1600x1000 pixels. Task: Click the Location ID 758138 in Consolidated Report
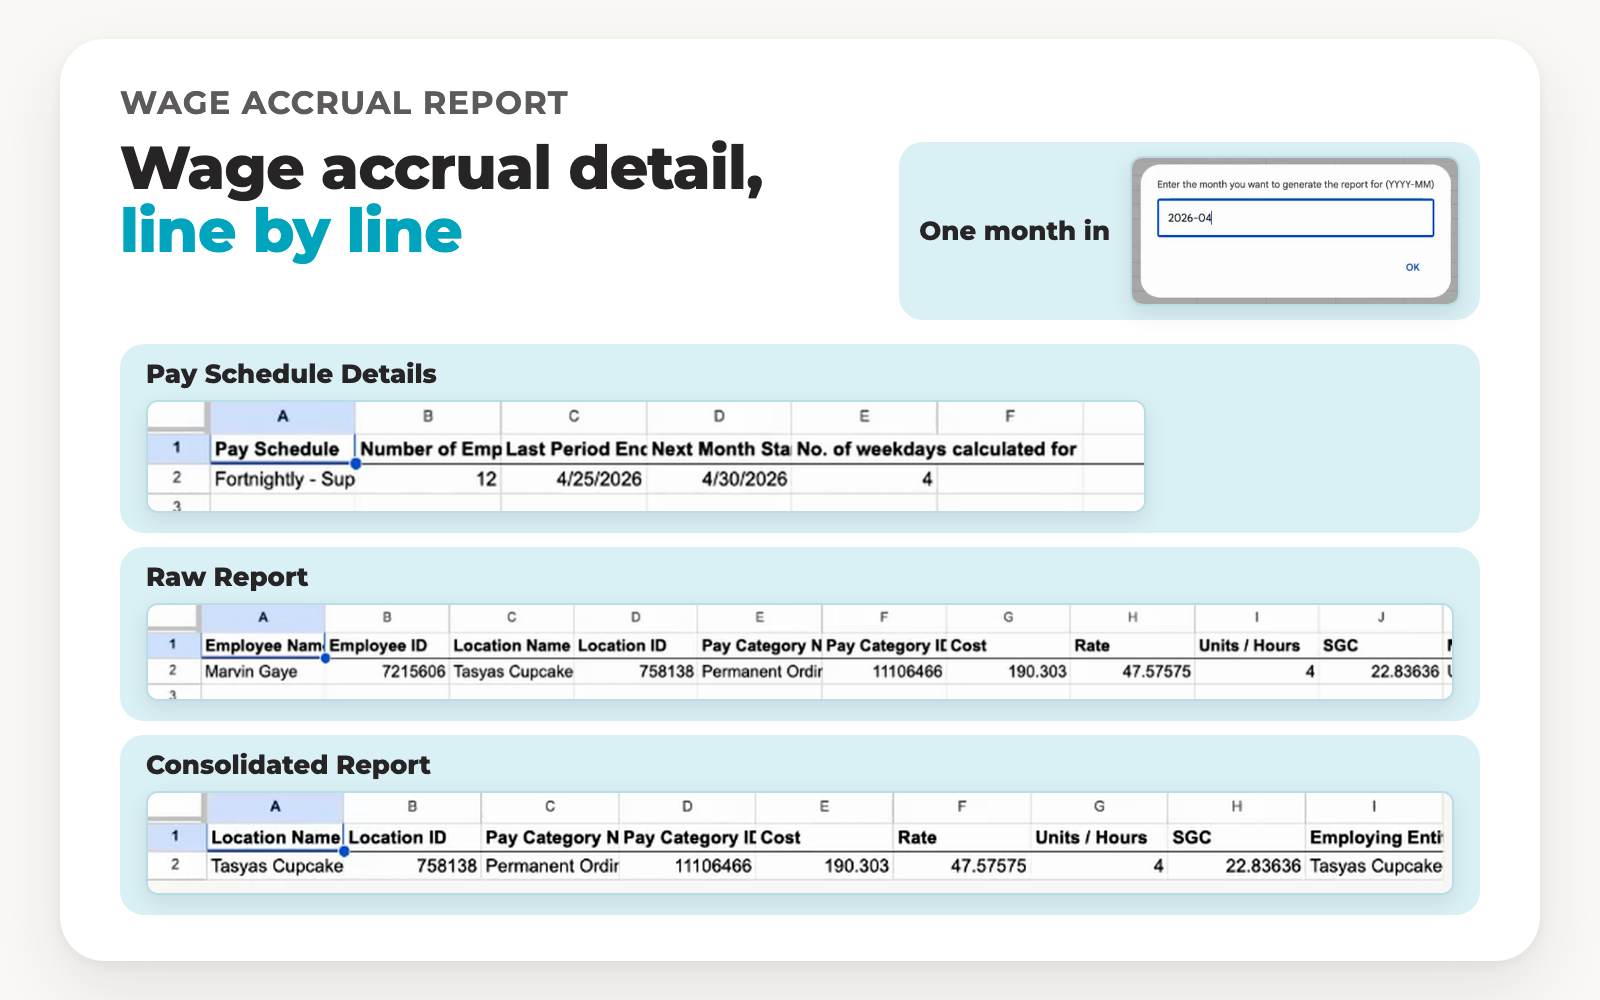pyautogui.click(x=412, y=866)
